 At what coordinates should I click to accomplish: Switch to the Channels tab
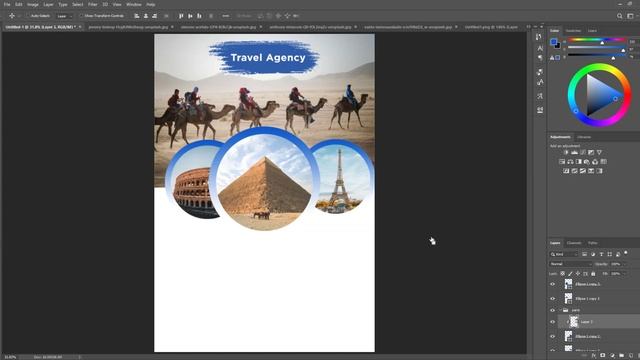click(574, 243)
